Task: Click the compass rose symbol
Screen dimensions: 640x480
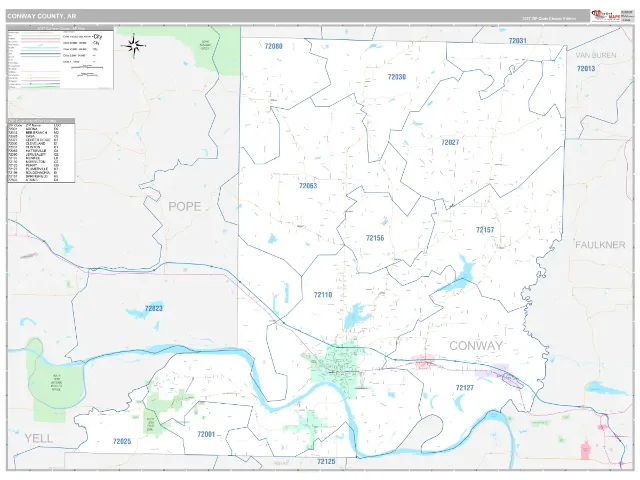Action: pyautogui.click(x=134, y=46)
